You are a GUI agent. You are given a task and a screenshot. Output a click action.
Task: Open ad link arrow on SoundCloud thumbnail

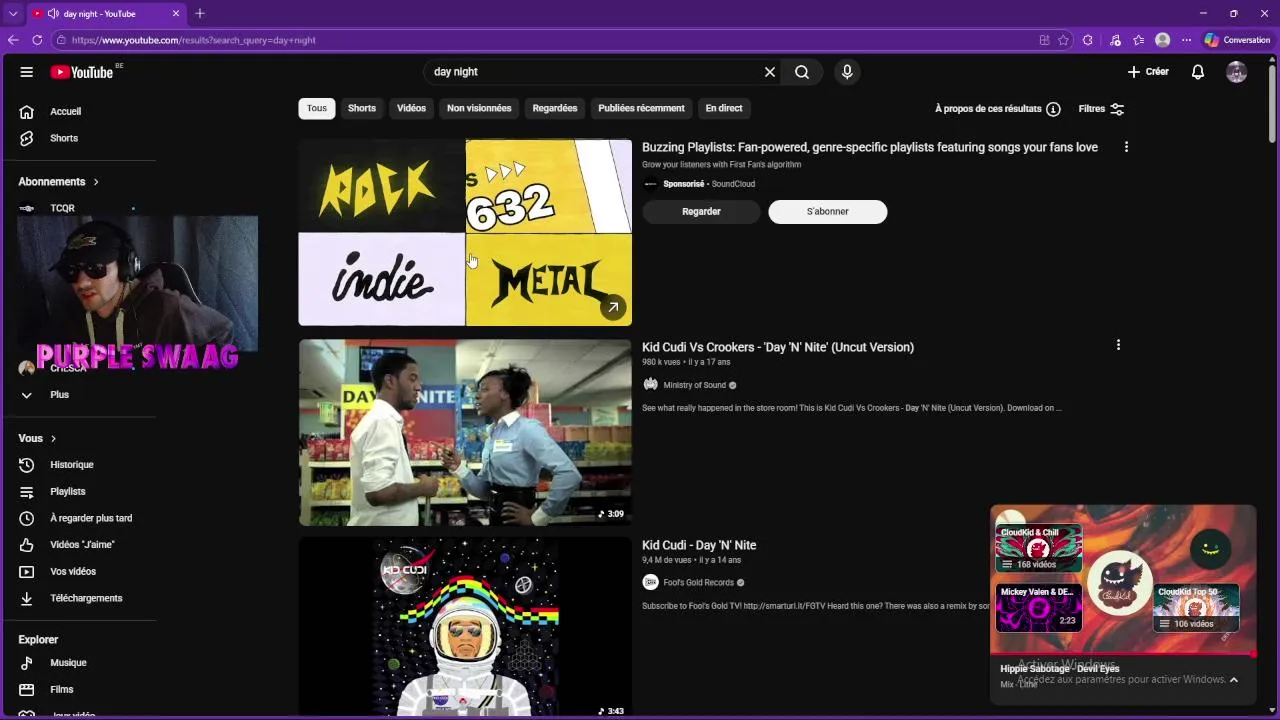613,308
